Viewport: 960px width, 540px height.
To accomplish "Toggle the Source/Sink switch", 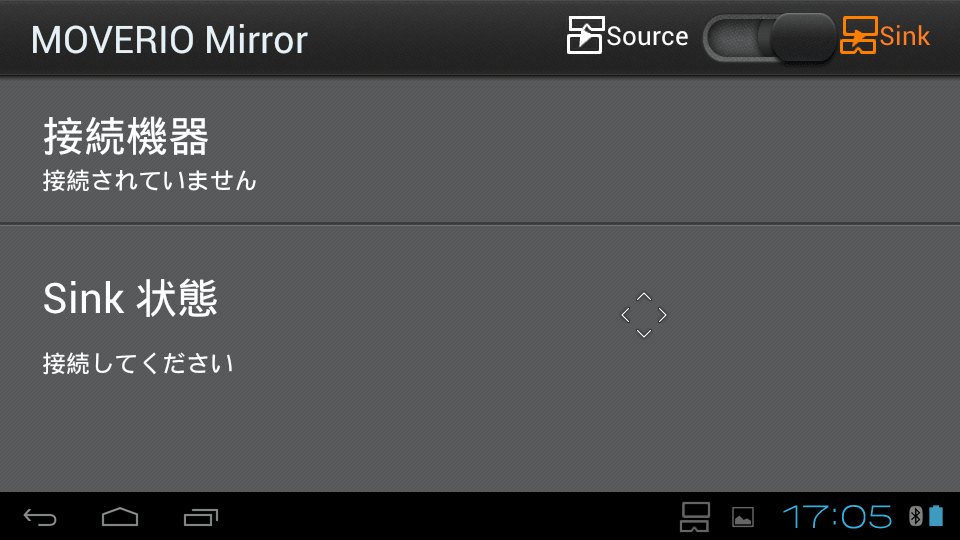I will coord(770,38).
